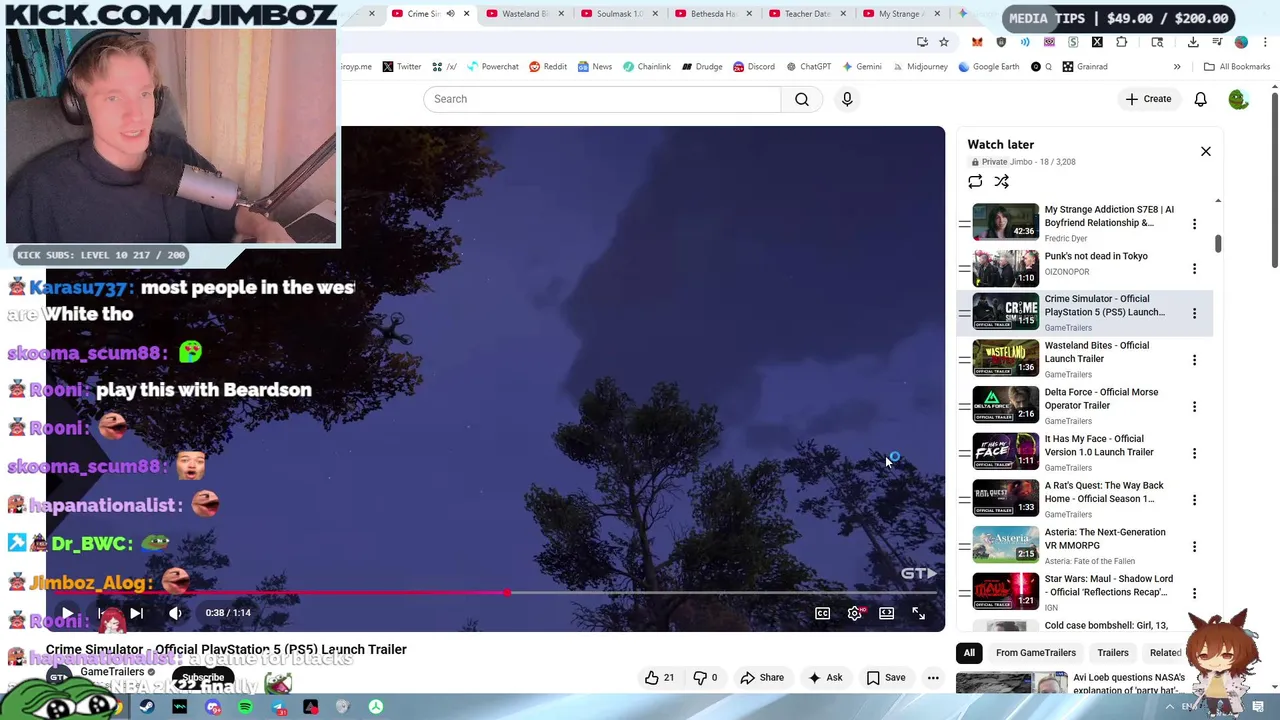Image resolution: width=1280 pixels, height=720 pixels.
Task: Like the video with thumbs up
Action: 660,677
